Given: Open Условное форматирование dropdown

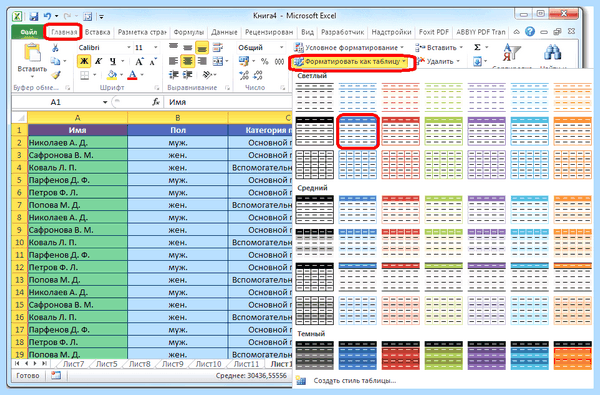Looking at the screenshot, I should point(348,47).
